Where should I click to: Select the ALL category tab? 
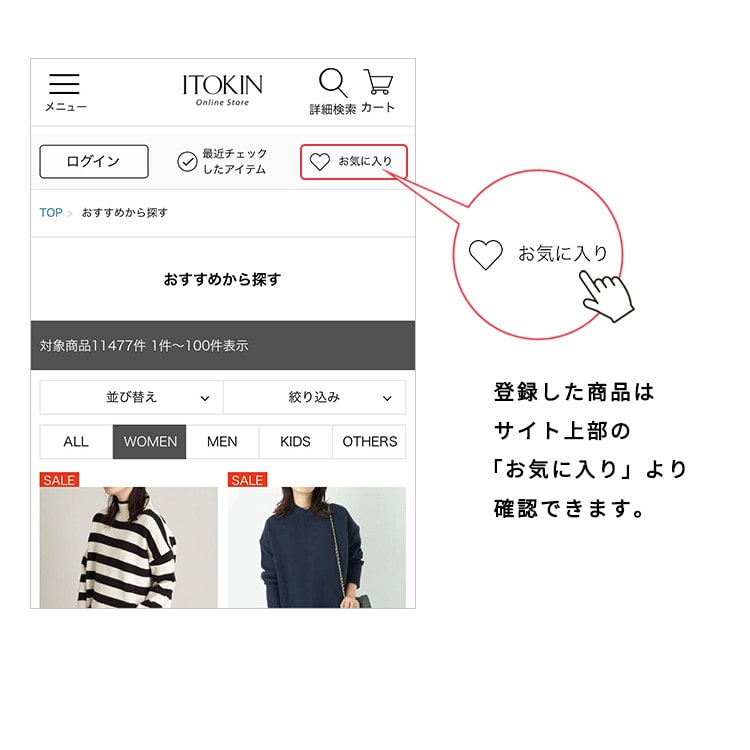tap(76, 441)
